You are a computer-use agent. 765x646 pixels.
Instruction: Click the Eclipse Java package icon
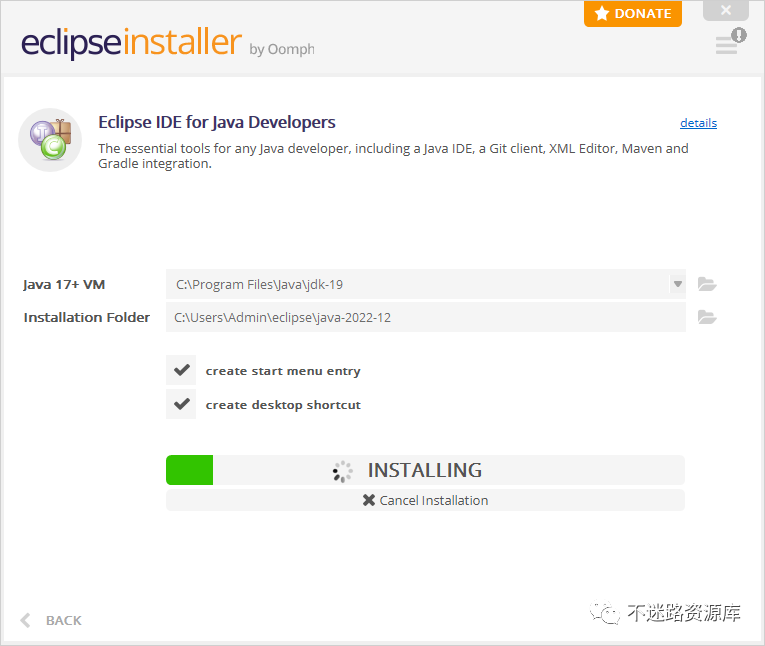point(50,140)
